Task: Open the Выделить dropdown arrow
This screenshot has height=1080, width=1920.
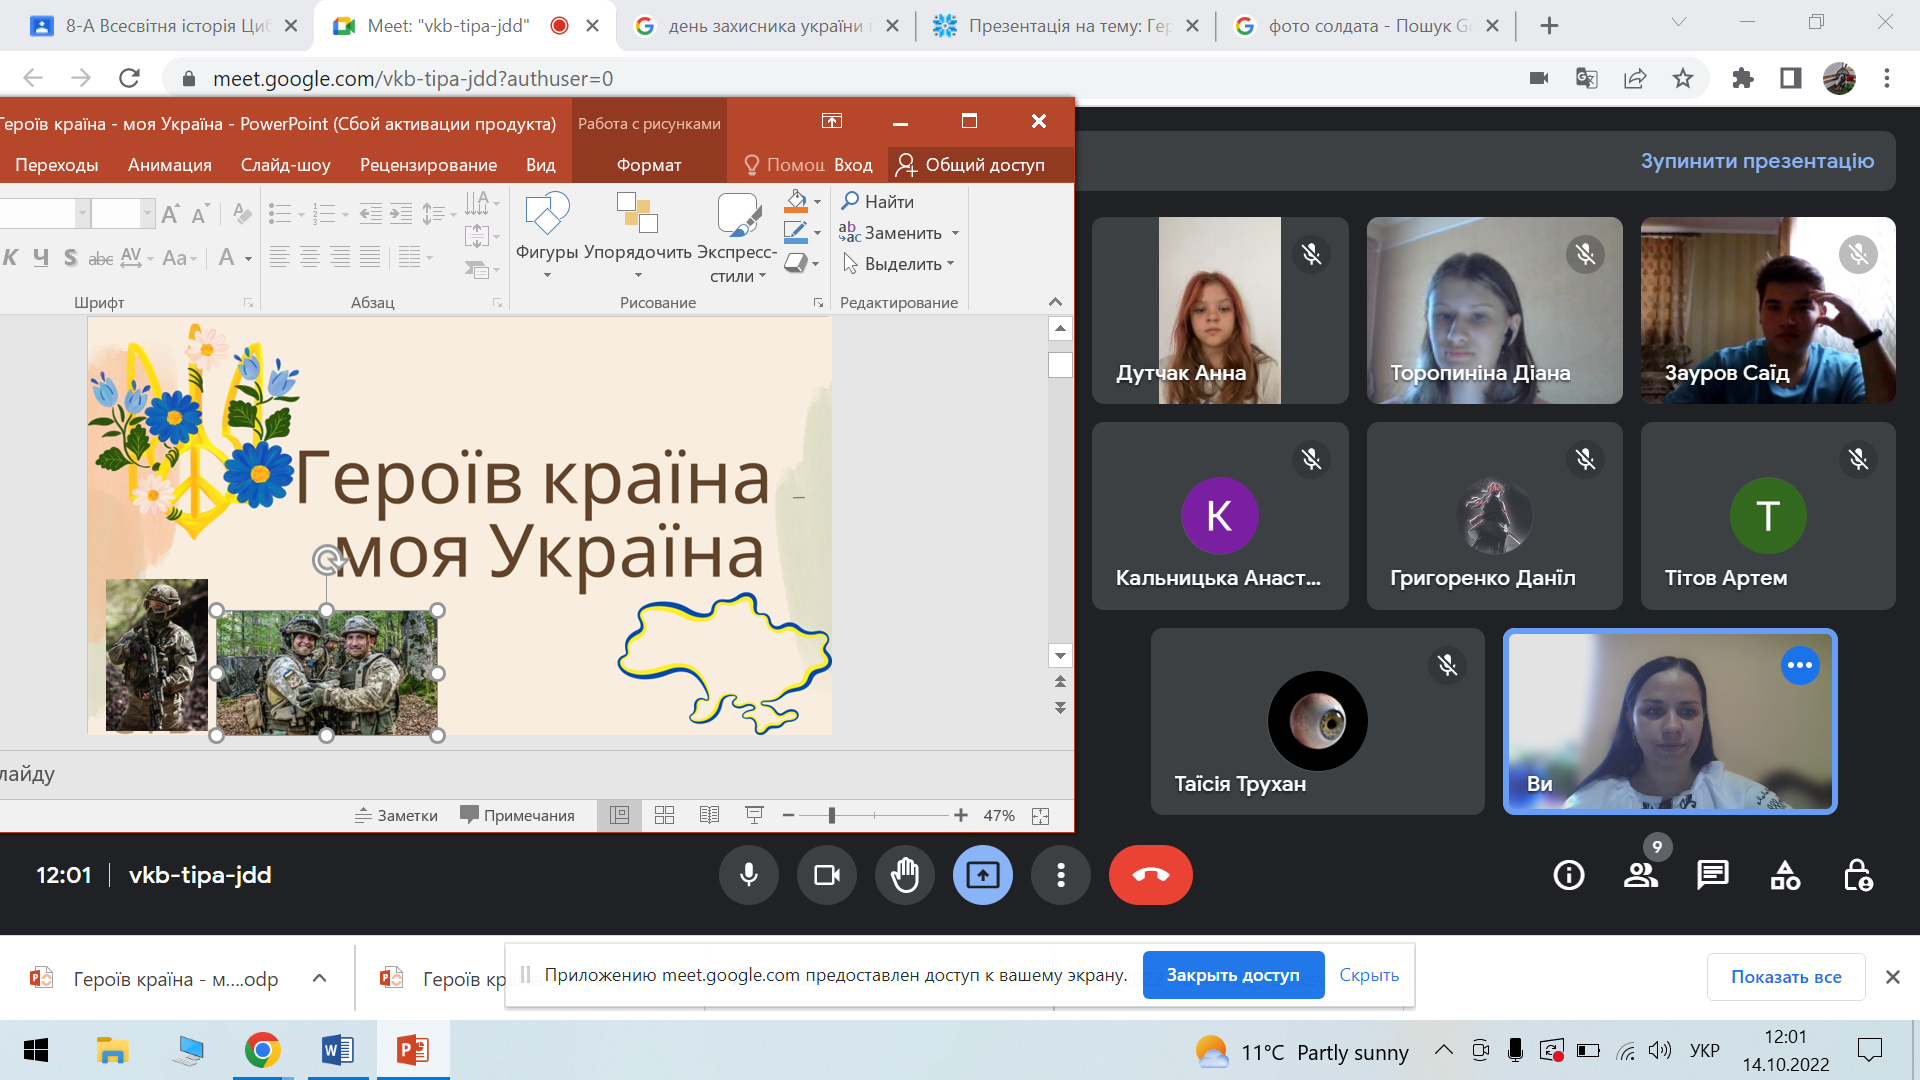Action: [x=950, y=264]
